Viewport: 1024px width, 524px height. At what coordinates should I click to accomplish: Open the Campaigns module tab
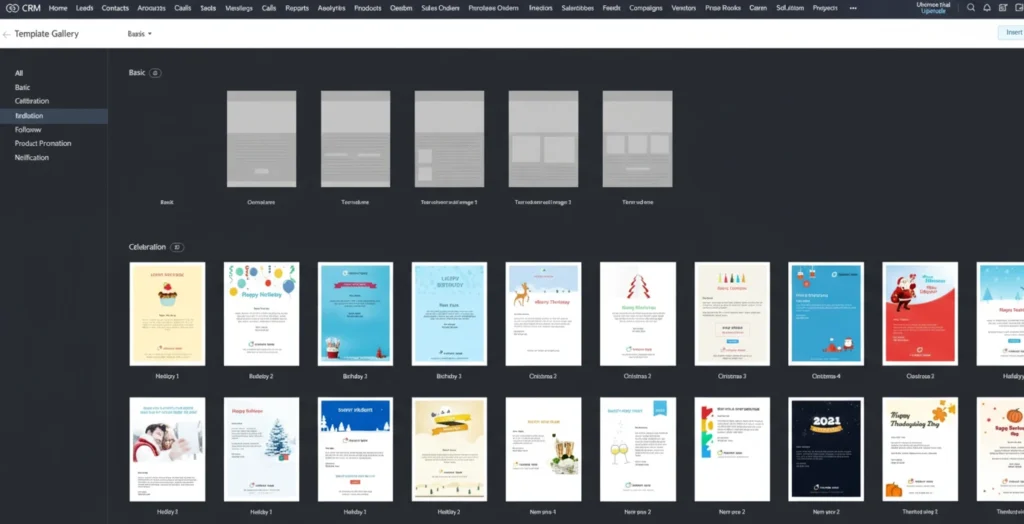[646, 8]
